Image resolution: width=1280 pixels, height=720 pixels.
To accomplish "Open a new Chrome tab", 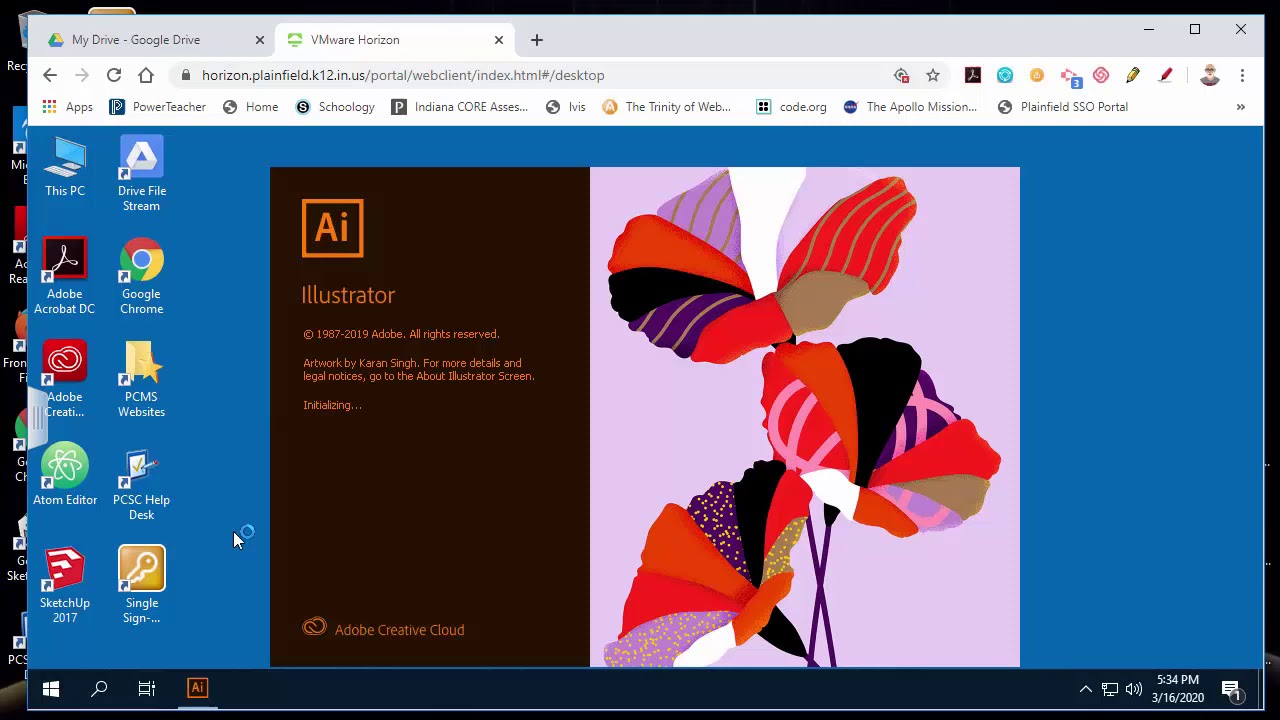I will 537,40.
